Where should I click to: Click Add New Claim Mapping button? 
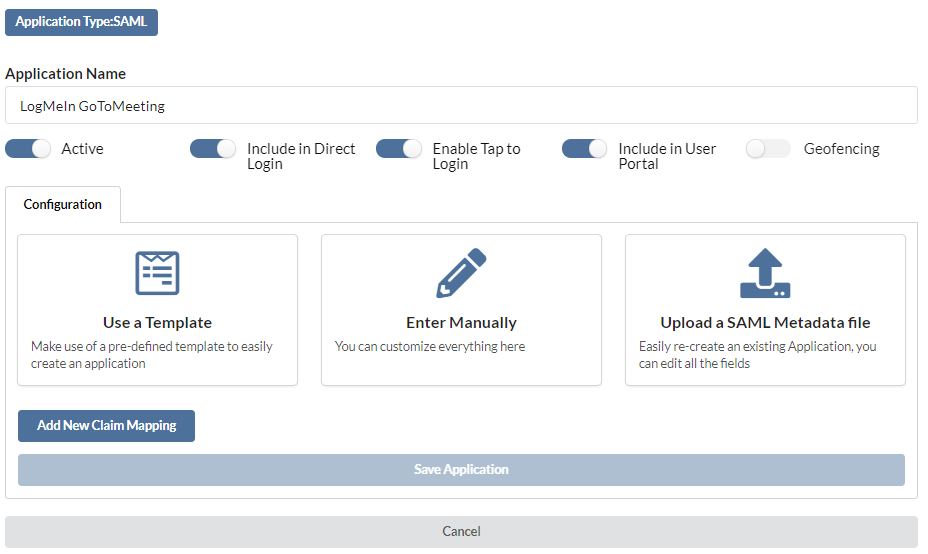tap(107, 426)
